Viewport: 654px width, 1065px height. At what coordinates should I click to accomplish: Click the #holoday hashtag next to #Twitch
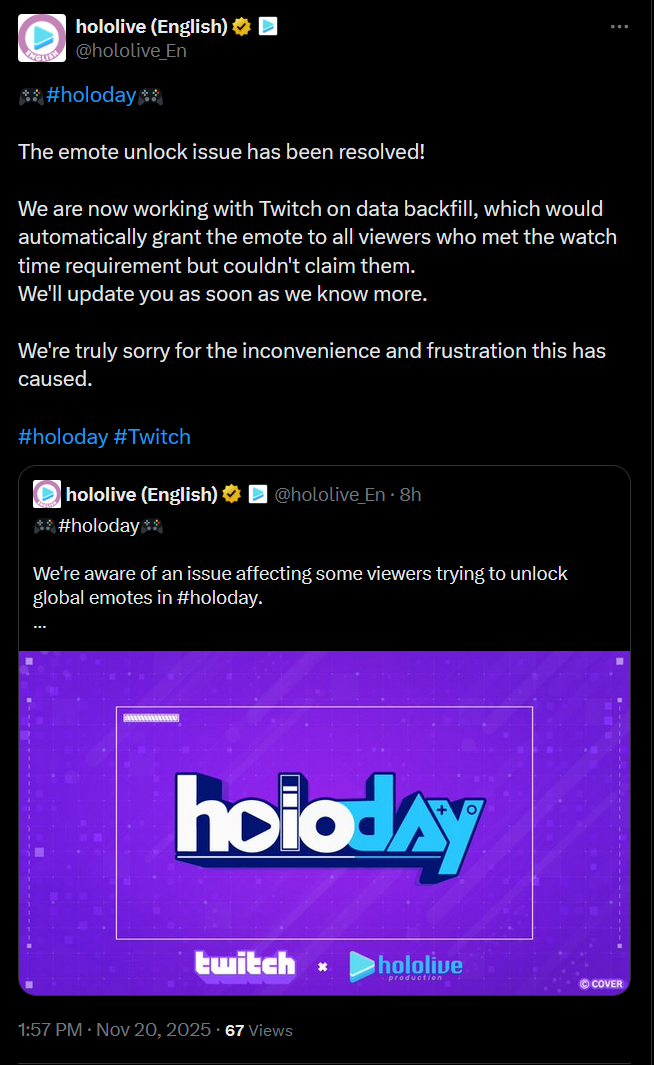[63, 436]
